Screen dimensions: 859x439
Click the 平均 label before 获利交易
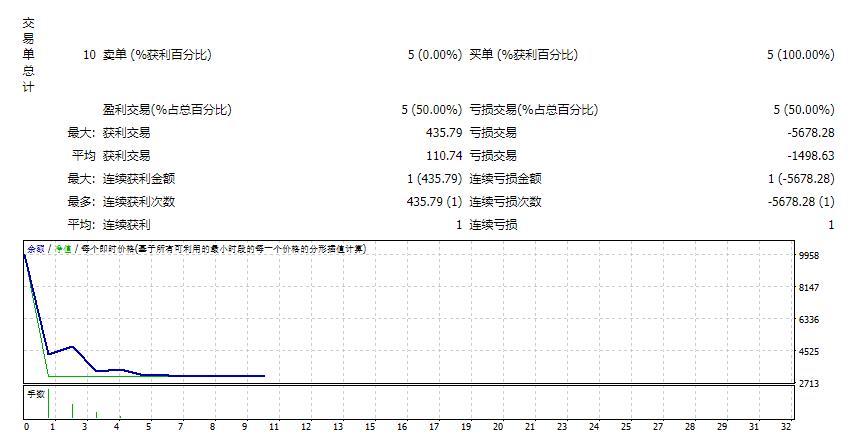pos(83,156)
